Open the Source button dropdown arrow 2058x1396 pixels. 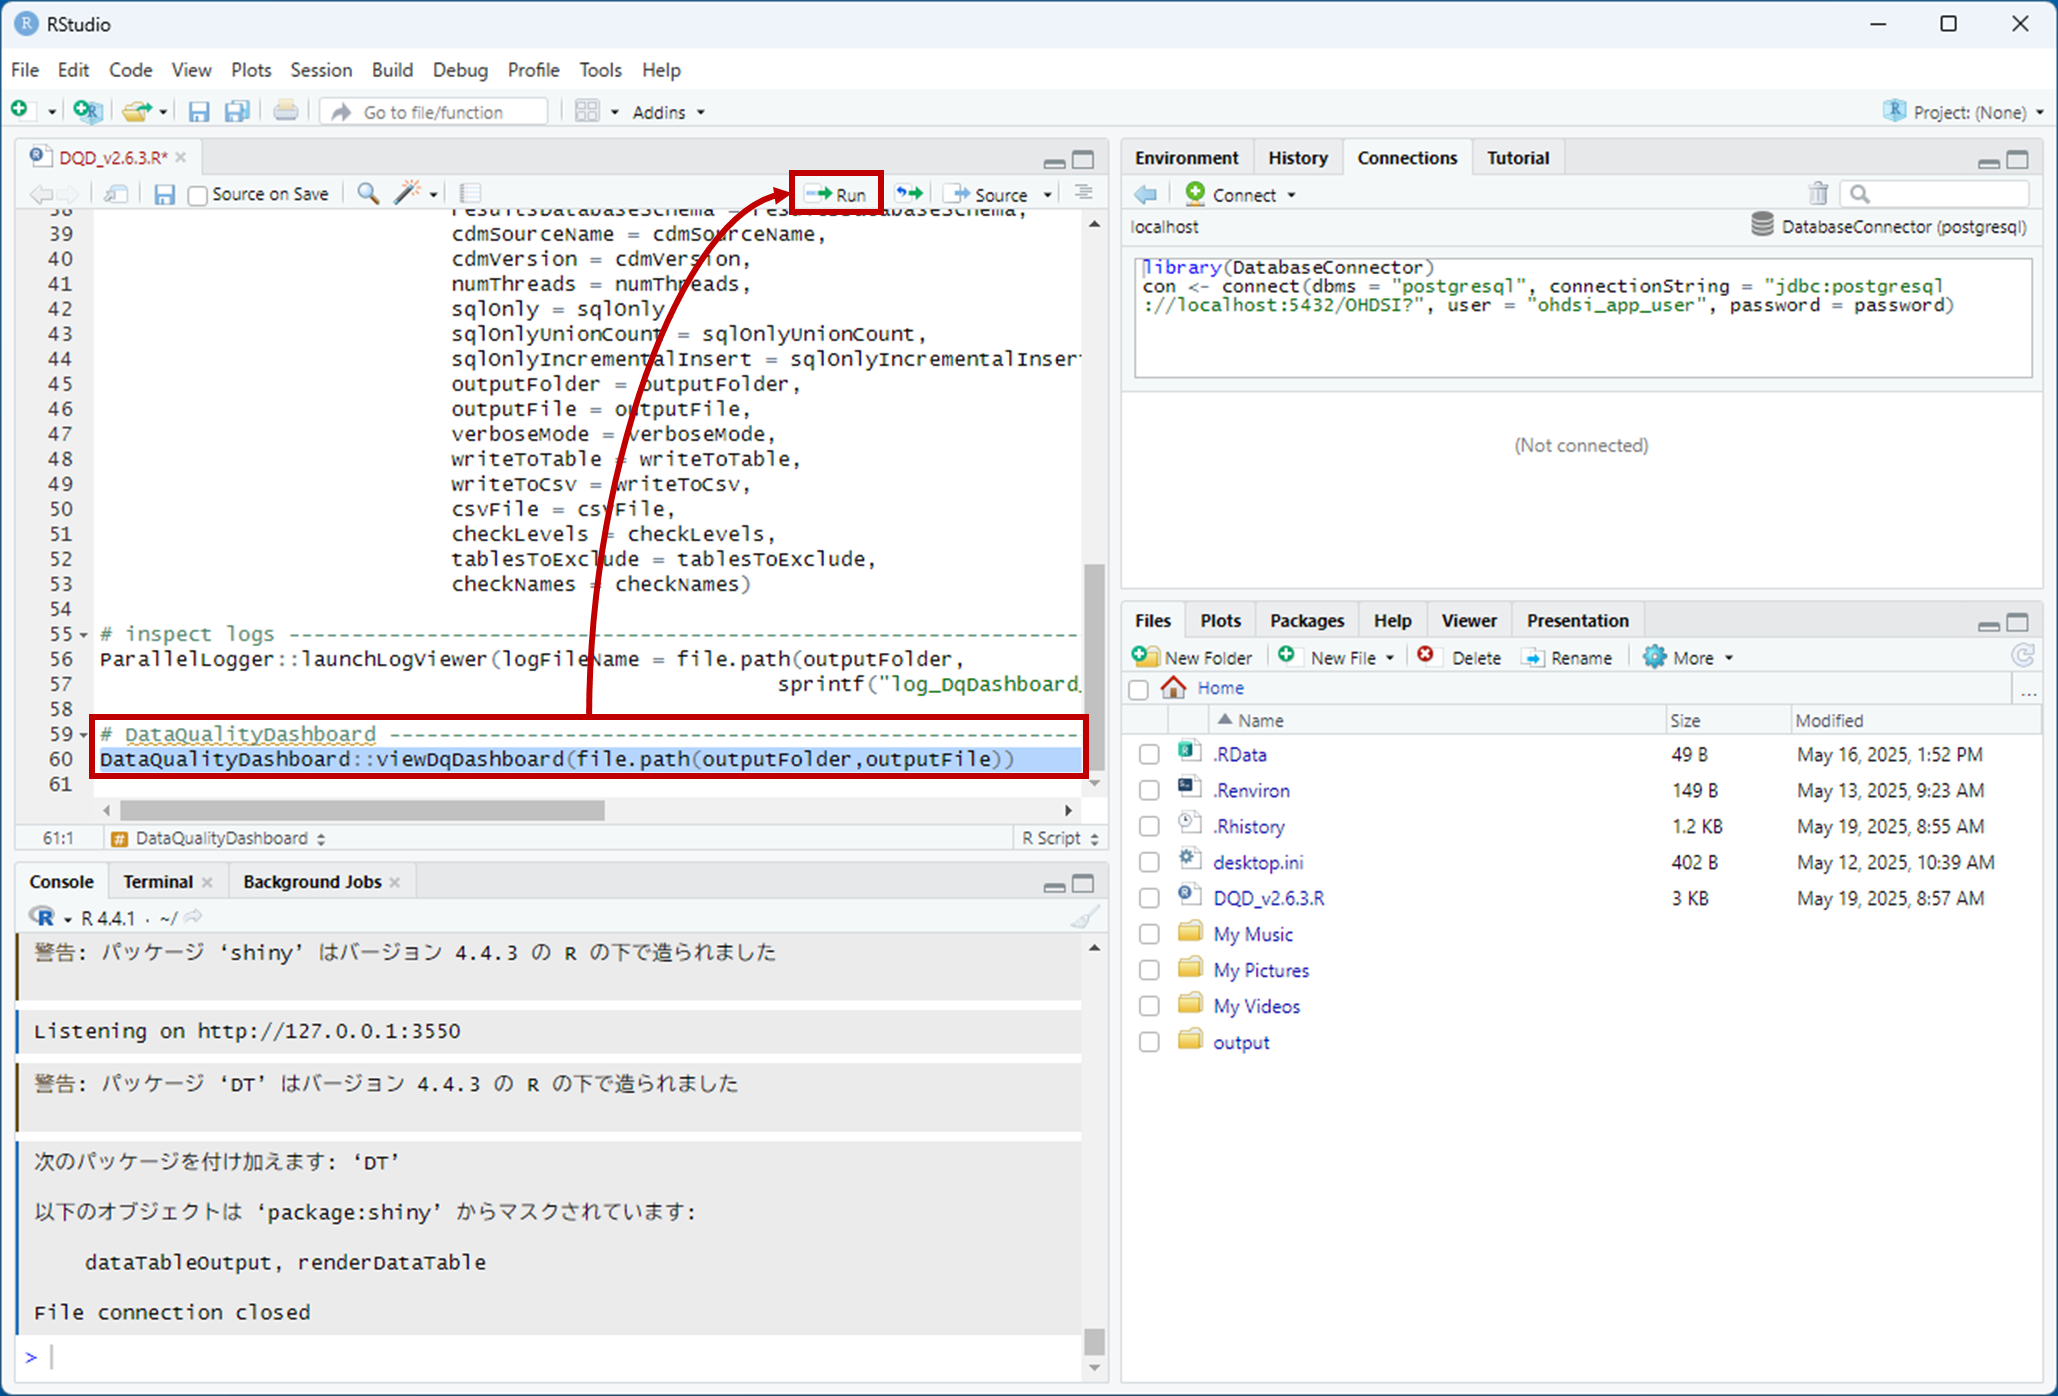click(x=1048, y=195)
